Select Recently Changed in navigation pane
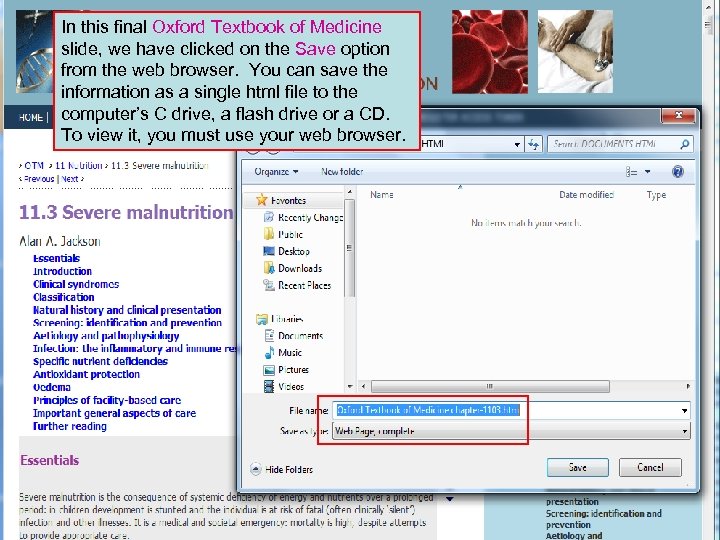This screenshot has width=720, height=540. (303, 218)
